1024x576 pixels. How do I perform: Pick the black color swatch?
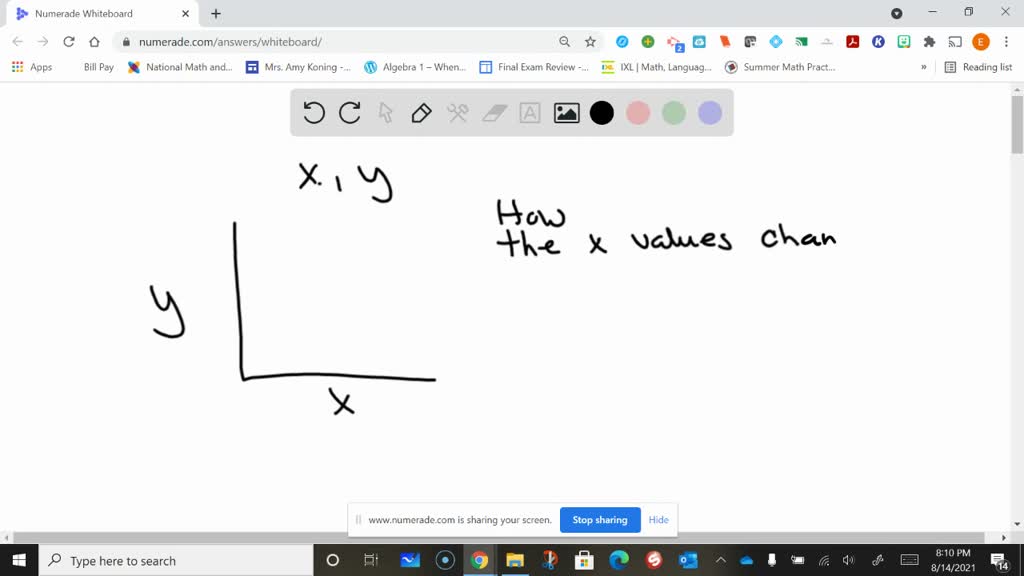coord(601,113)
